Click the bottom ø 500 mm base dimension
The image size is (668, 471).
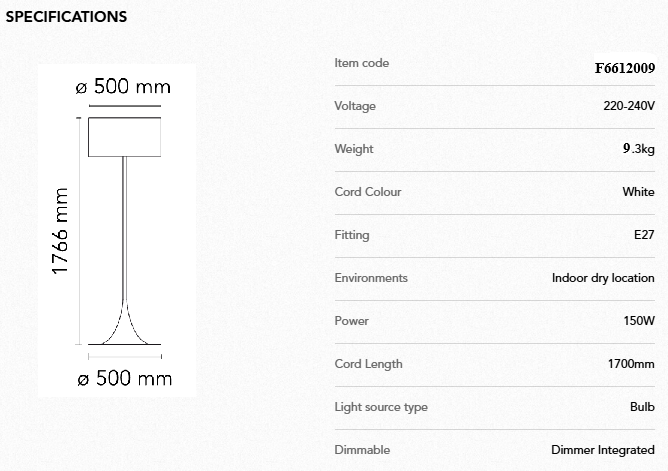click(124, 379)
